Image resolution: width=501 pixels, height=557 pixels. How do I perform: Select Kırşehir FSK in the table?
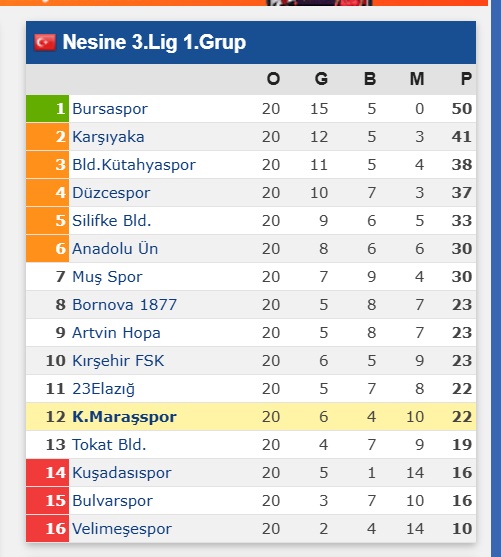pos(118,361)
